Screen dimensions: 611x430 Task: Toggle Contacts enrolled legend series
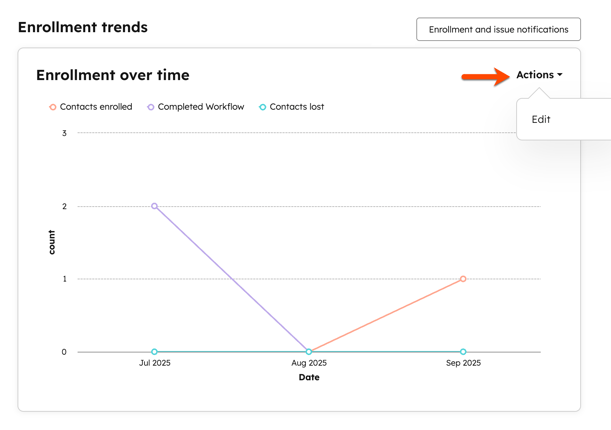[91, 107]
